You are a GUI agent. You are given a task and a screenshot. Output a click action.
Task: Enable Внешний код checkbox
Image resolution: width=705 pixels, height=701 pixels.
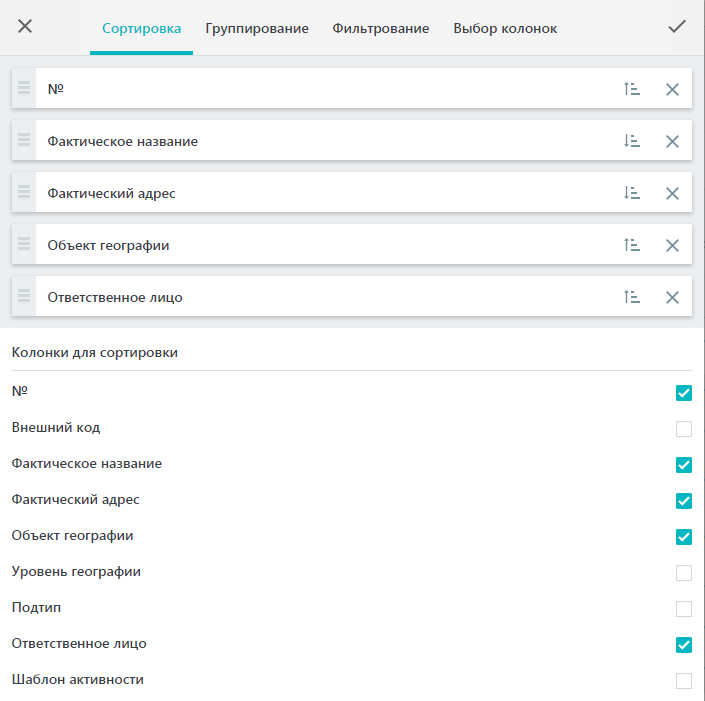[x=683, y=429]
